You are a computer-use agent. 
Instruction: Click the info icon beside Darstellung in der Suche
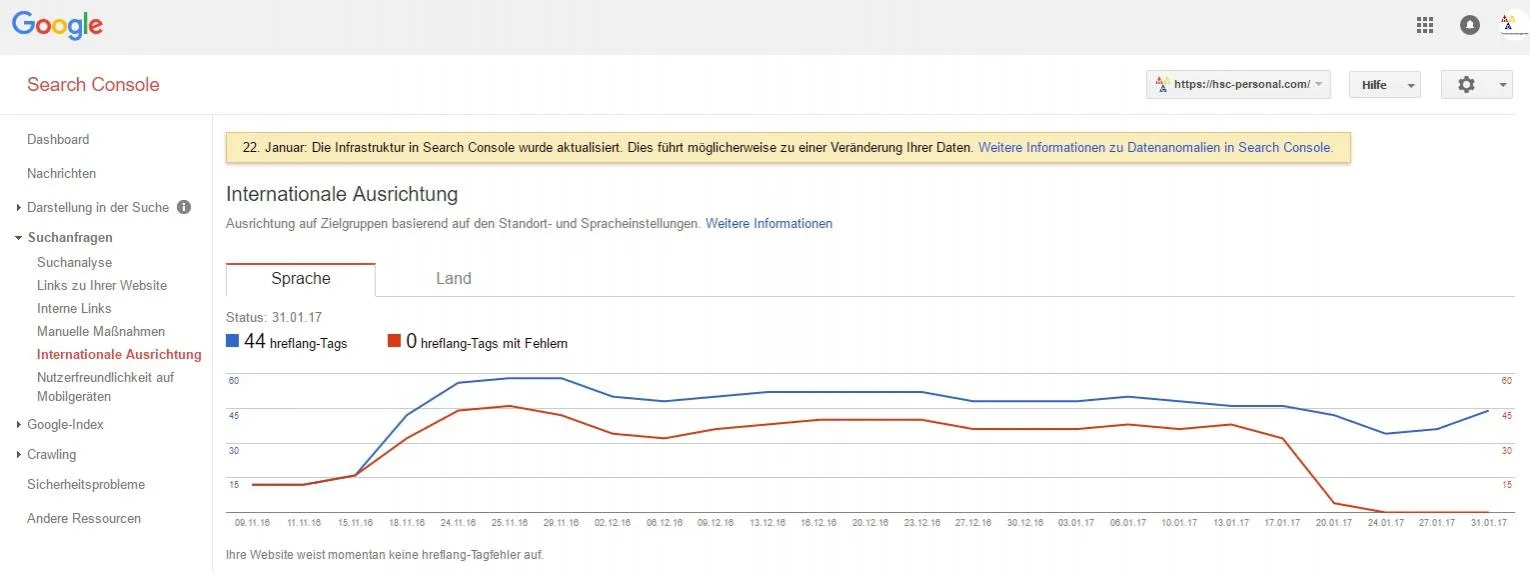pyautogui.click(x=184, y=207)
